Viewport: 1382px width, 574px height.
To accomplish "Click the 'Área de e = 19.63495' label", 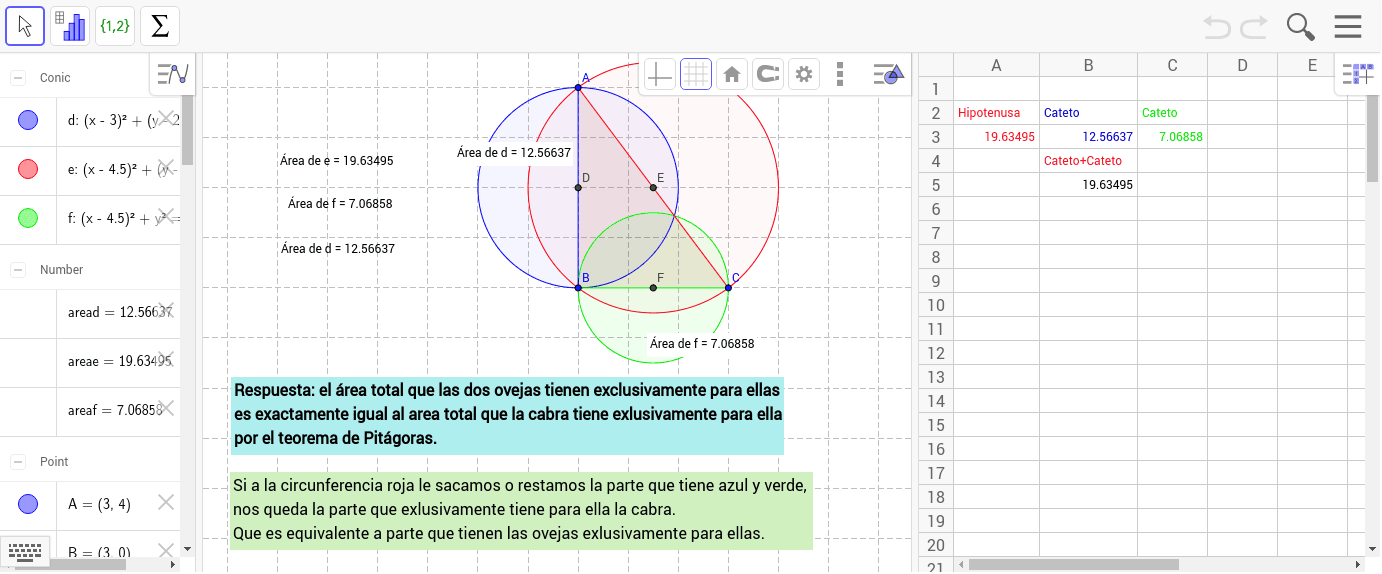I will click(x=337, y=160).
